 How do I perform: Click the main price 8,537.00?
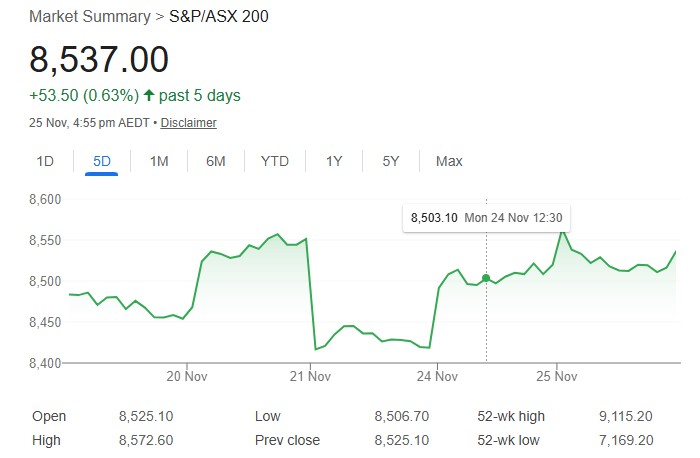99,60
